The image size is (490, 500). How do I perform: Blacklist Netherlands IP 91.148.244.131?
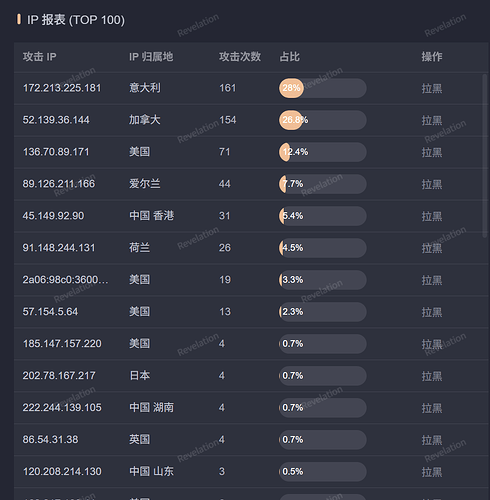click(432, 248)
